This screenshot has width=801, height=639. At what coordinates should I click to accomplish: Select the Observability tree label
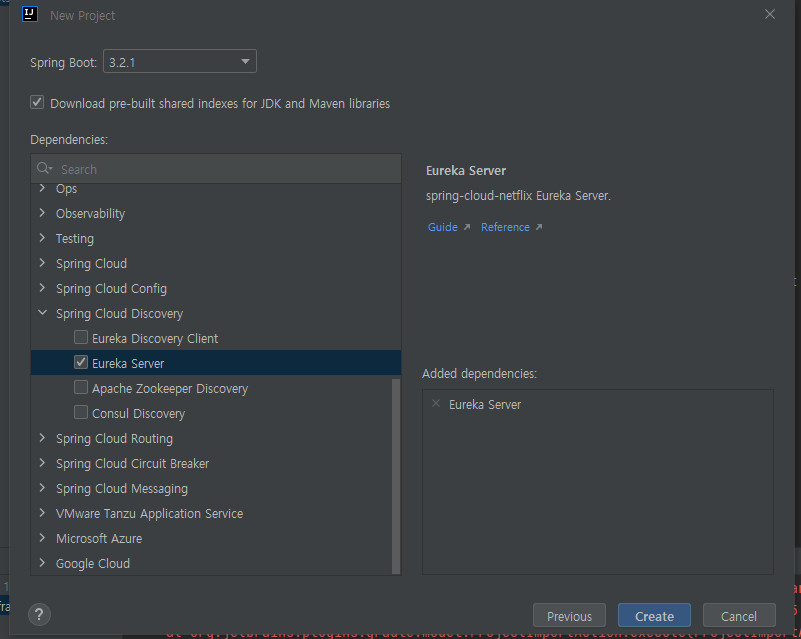(90, 214)
